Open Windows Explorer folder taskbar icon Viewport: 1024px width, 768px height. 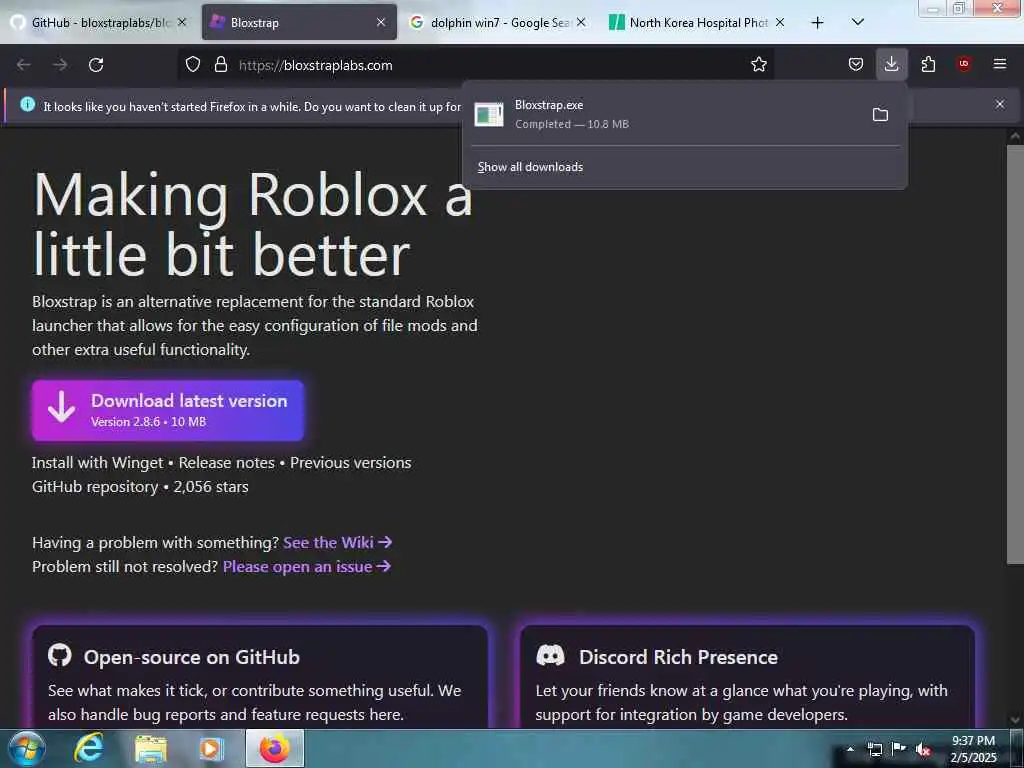coord(150,748)
